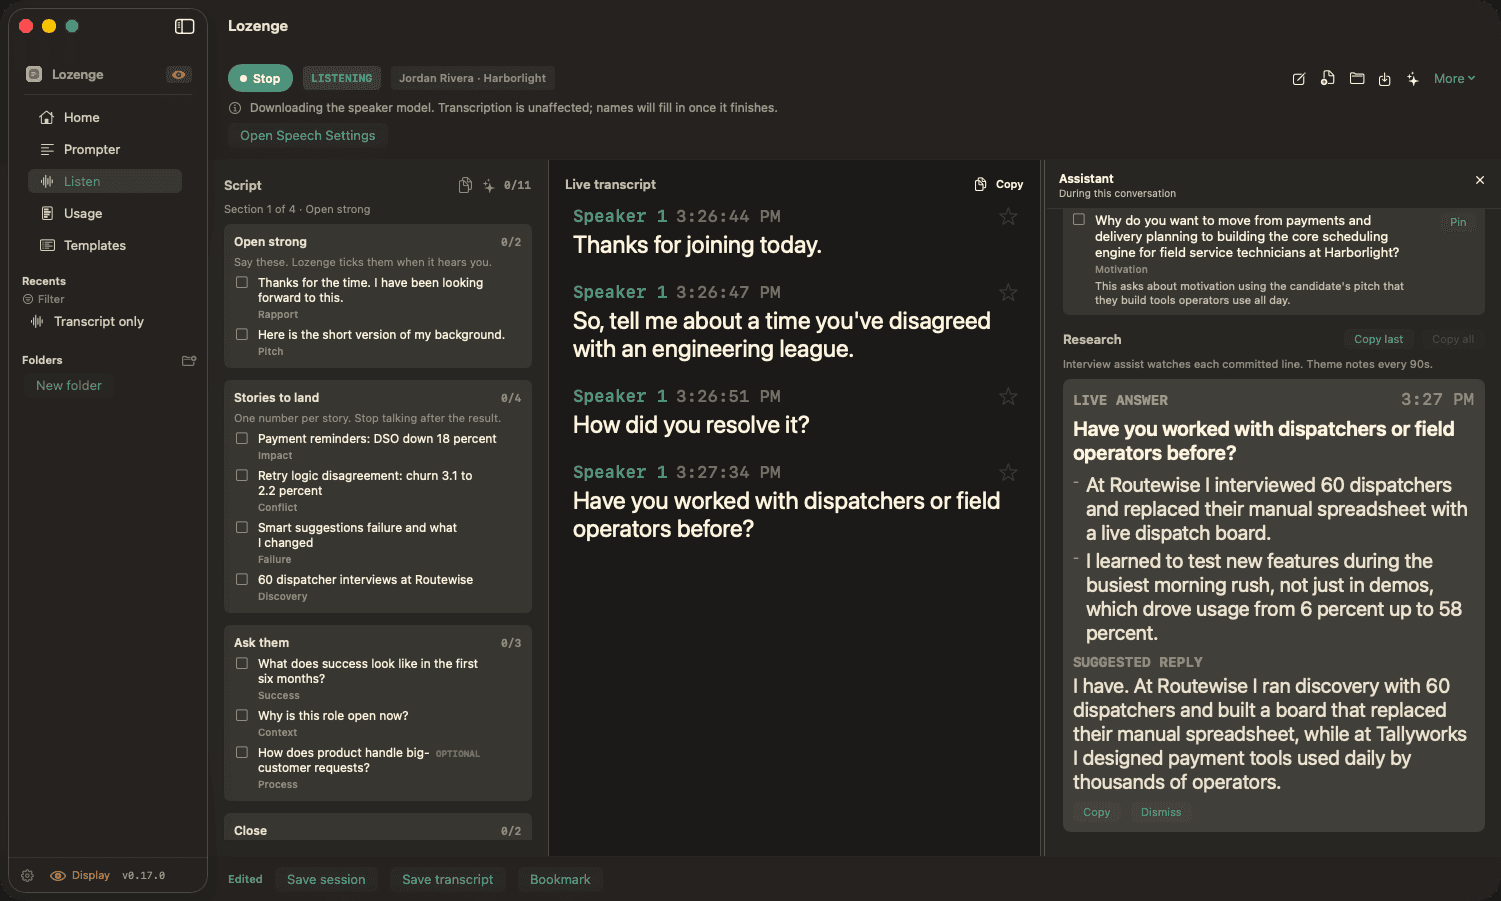The height and width of the screenshot is (901, 1501).
Task: Copy the live transcript
Action: click(x=999, y=184)
